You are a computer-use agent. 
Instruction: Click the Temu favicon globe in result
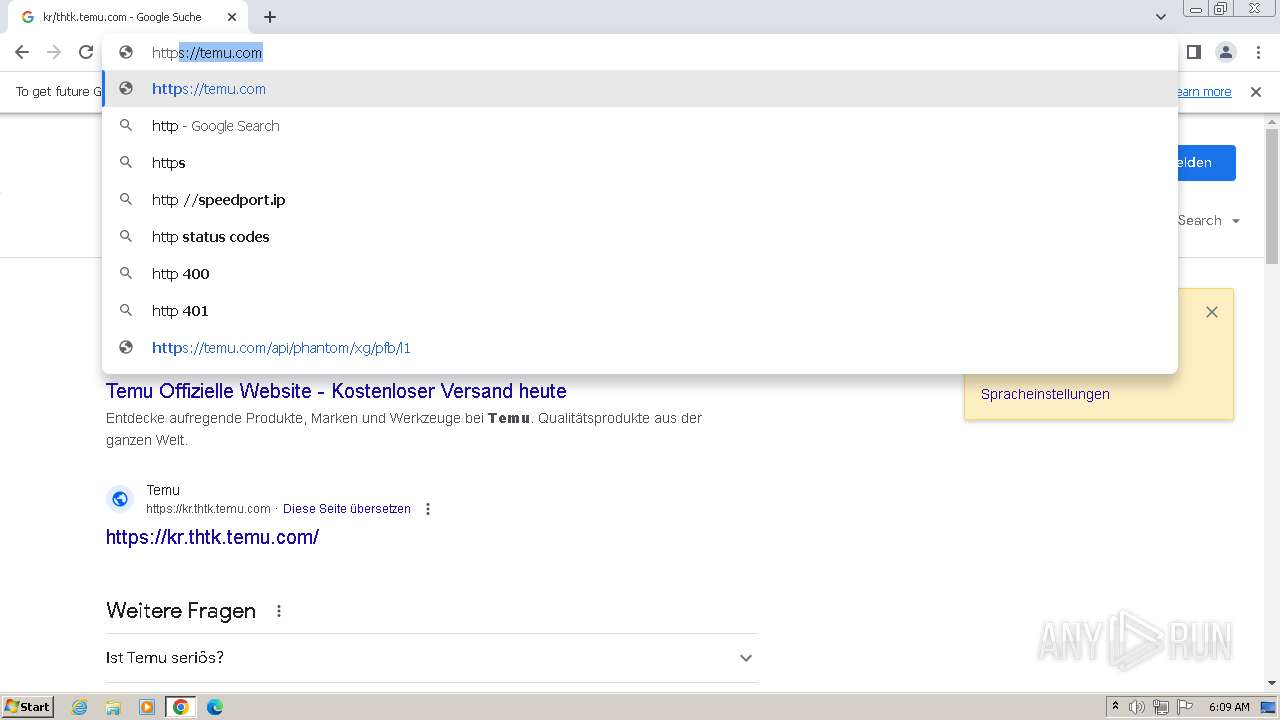120,499
